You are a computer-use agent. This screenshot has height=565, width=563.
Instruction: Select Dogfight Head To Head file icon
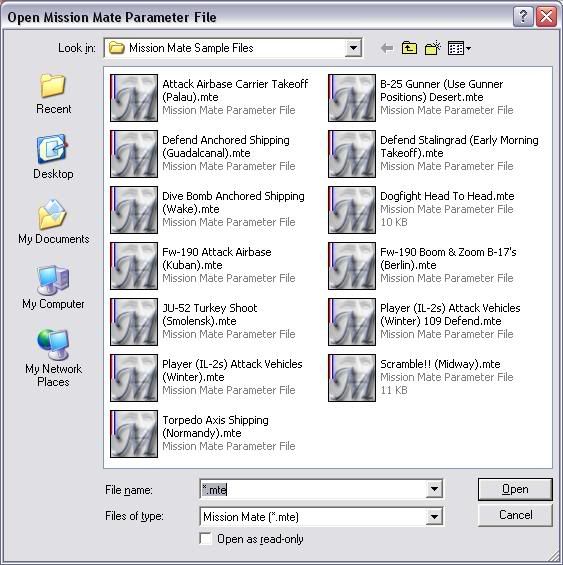[352, 210]
